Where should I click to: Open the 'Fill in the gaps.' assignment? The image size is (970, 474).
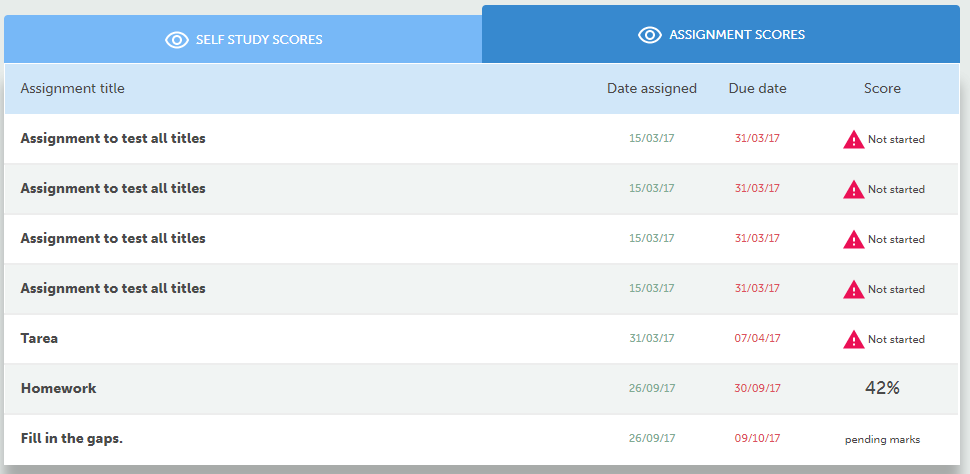tap(71, 438)
